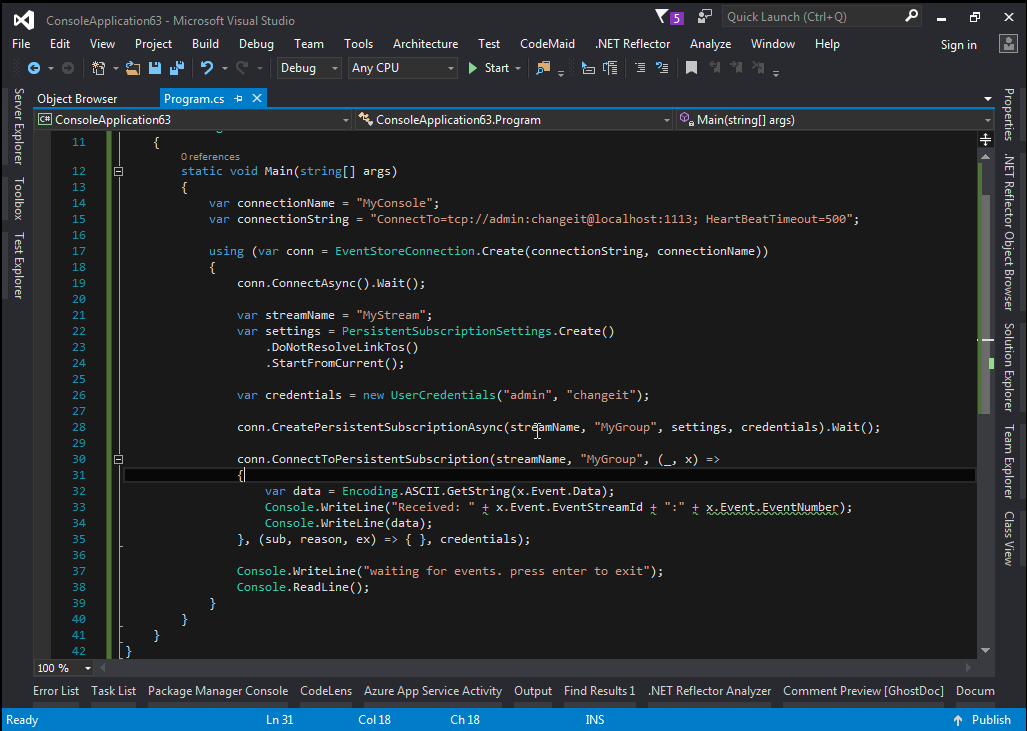Viewport: 1027px width, 731px height.
Task: Click the Undo arrow icon
Action: click(x=207, y=67)
